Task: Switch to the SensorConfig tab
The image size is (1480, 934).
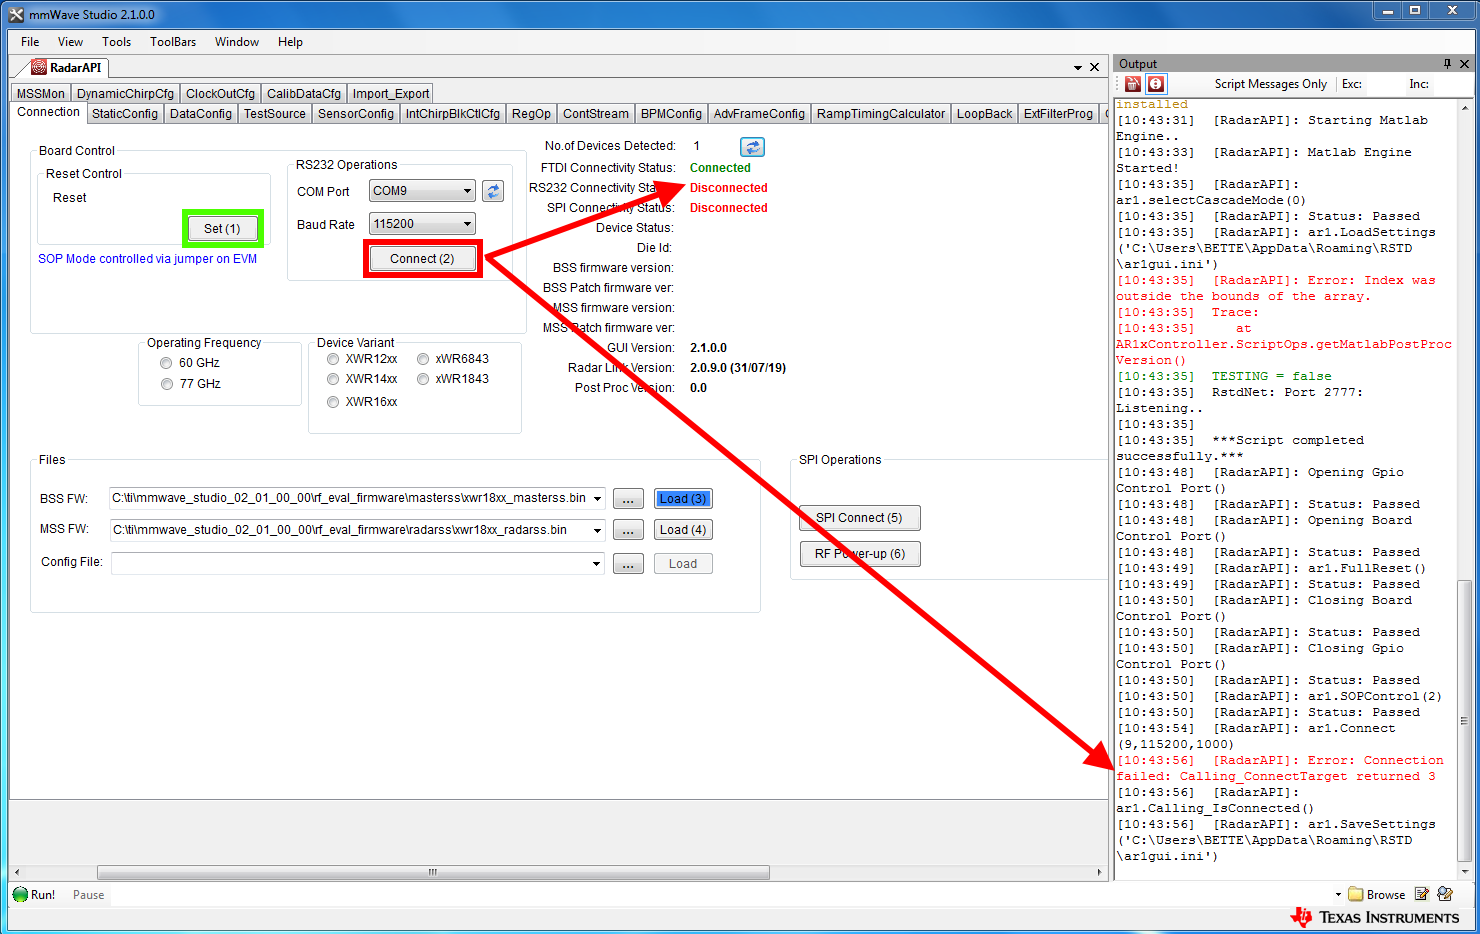Action: click(355, 113)
